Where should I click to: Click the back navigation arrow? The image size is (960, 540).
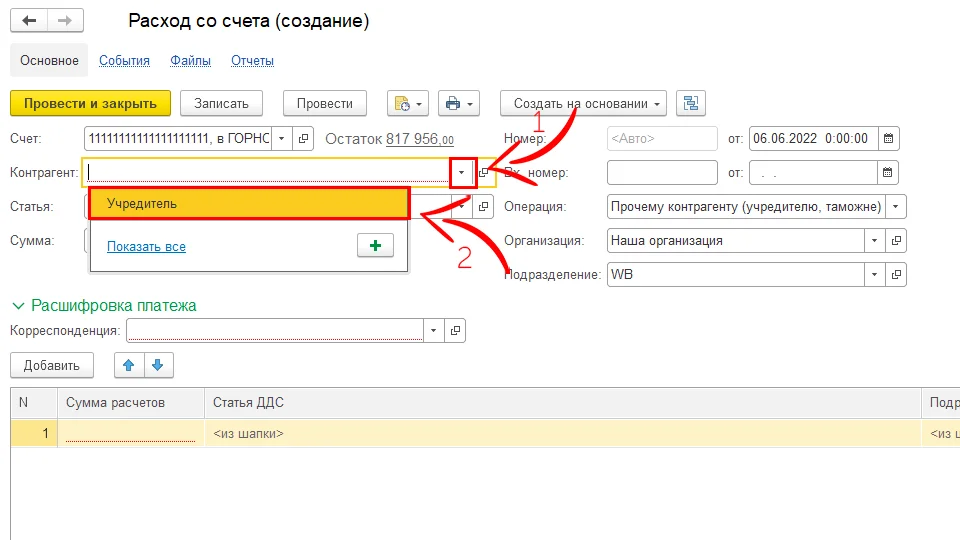(x=29, y=21)
